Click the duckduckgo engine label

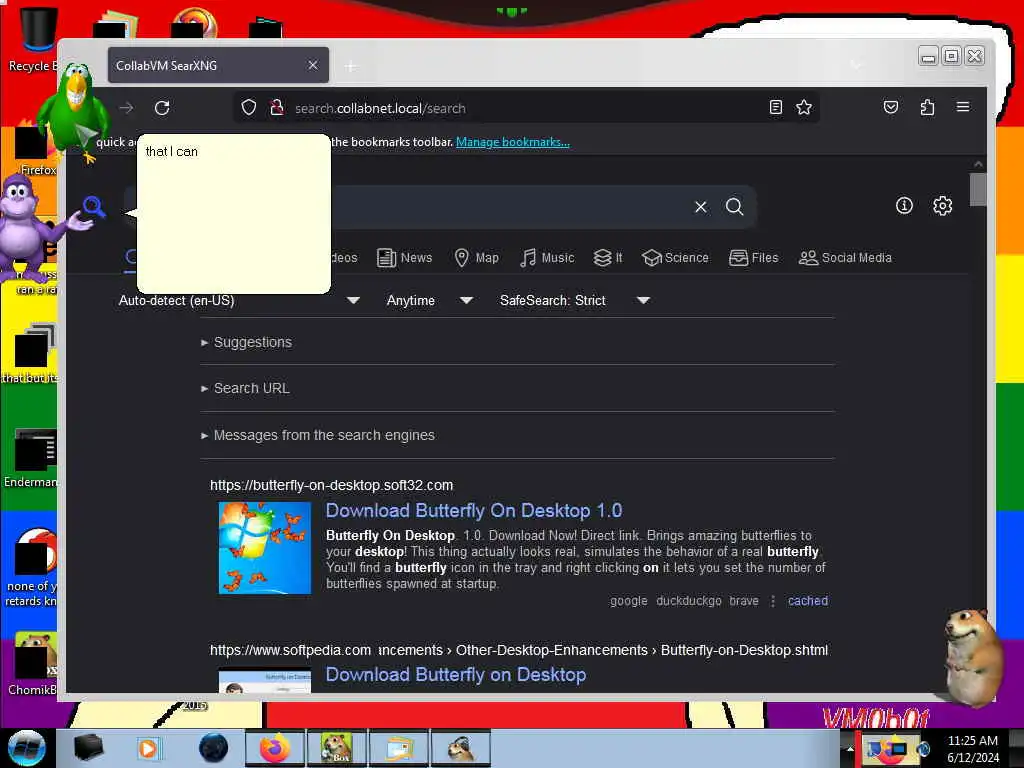pos(689,601)
